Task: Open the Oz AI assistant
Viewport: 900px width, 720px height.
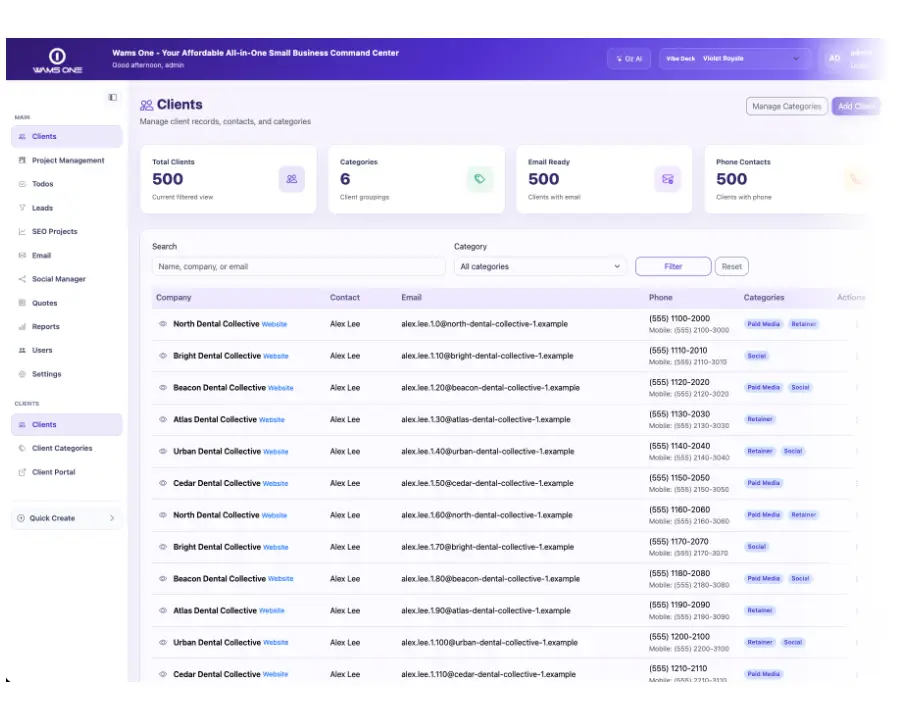Action: pos(629,59)
